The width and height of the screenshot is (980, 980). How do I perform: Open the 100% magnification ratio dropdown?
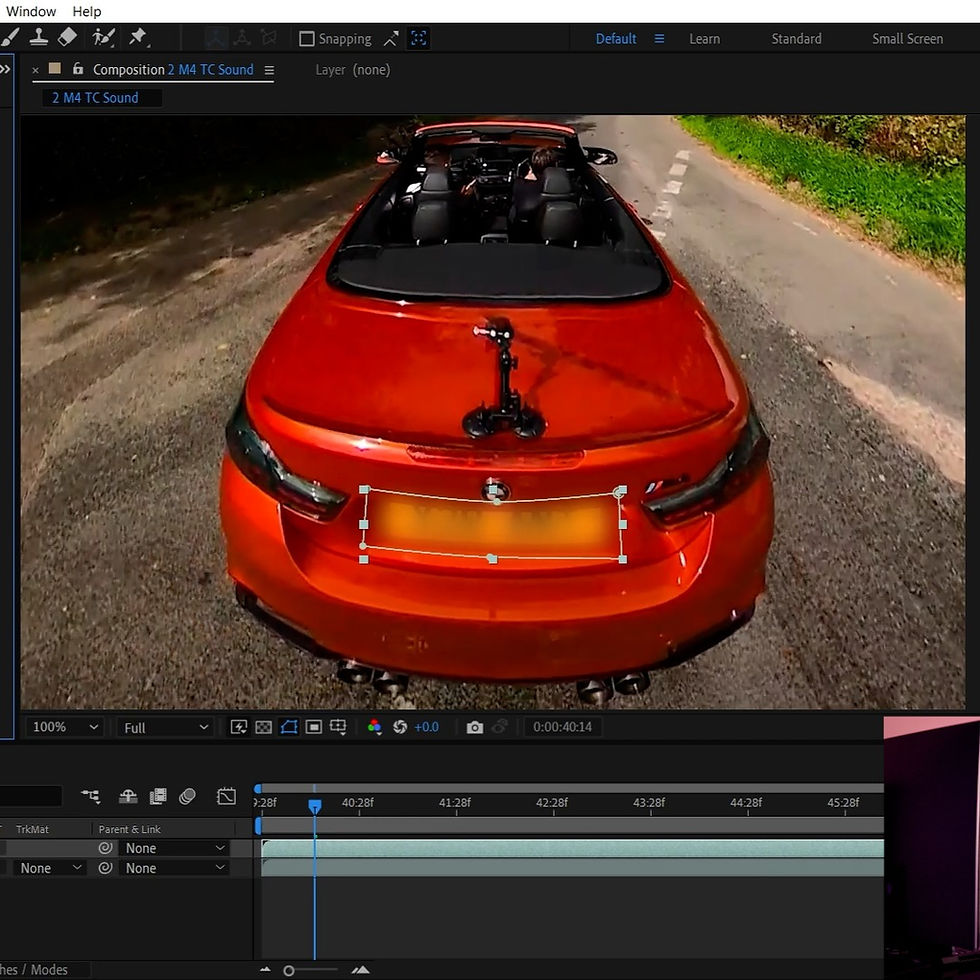[x=63, y=727]
